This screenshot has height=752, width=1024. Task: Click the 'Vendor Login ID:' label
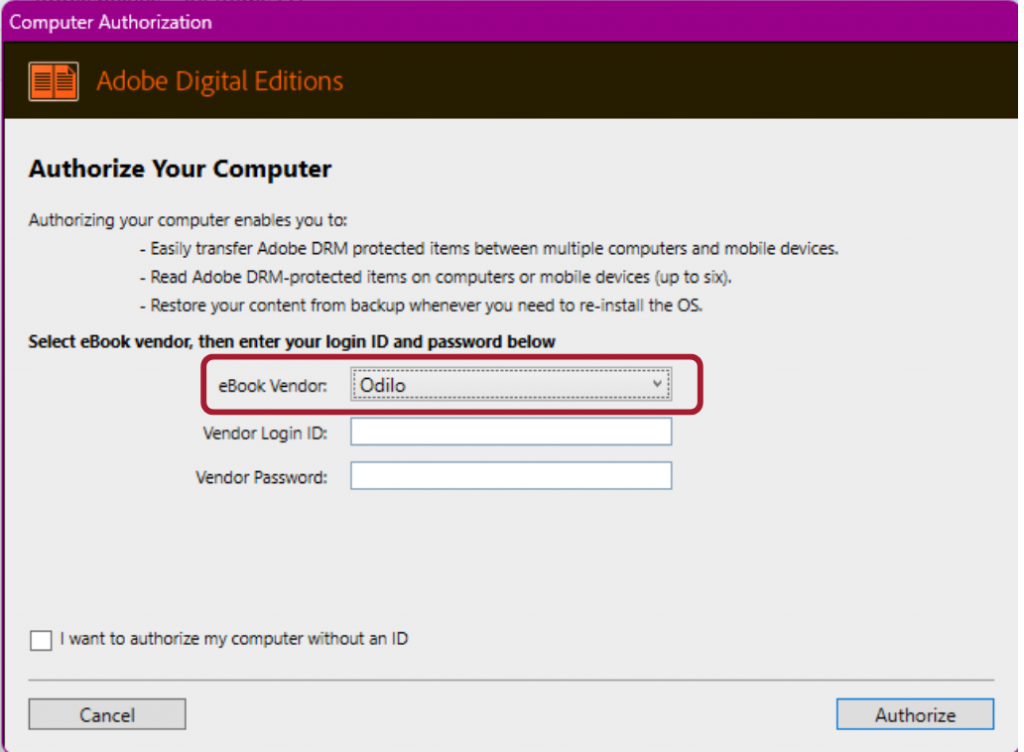(264, 433)
